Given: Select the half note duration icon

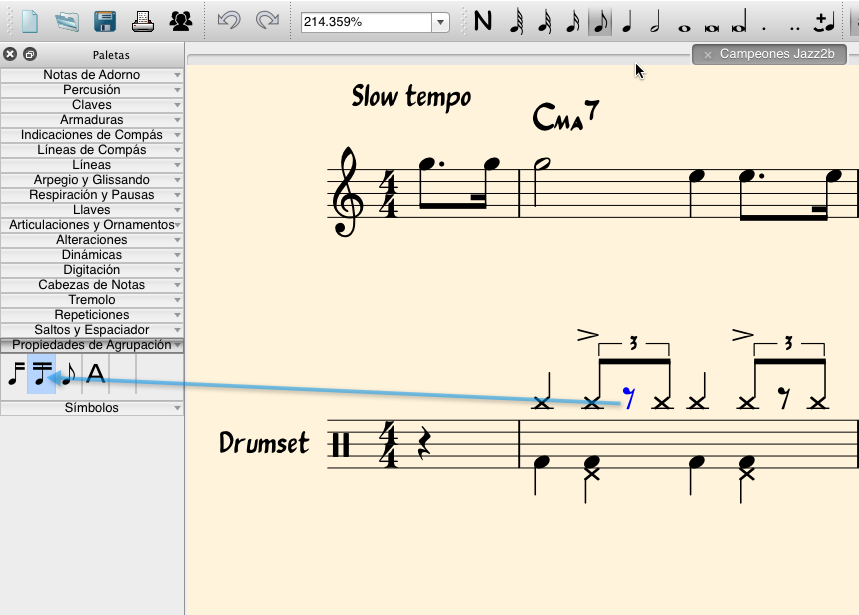Looking at the screenshot, I should point(655,21).
